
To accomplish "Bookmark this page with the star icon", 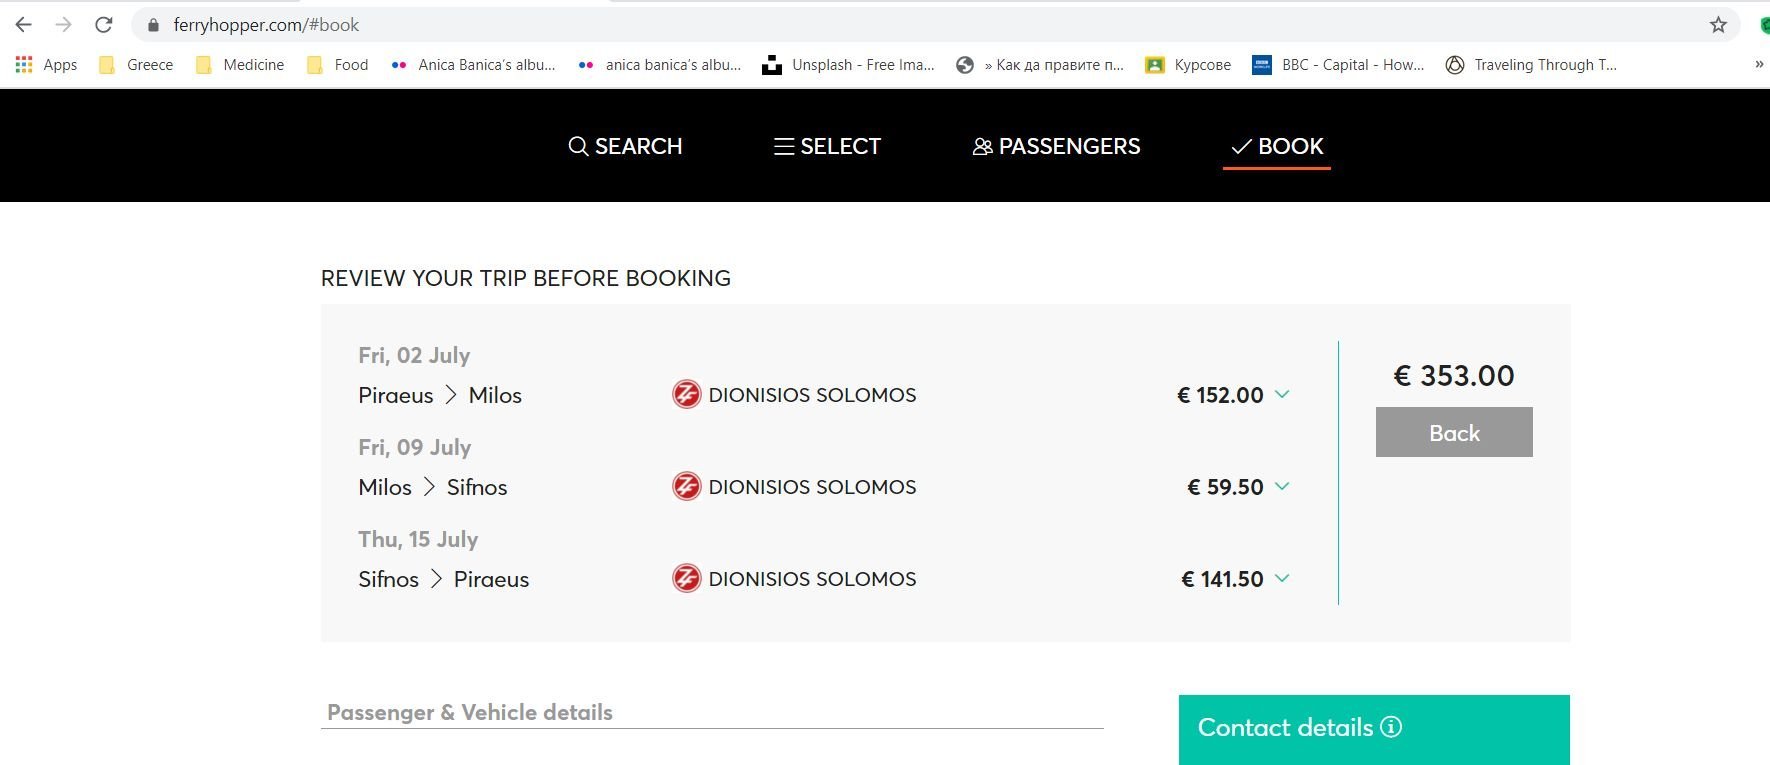I will tap(1718, 25).
